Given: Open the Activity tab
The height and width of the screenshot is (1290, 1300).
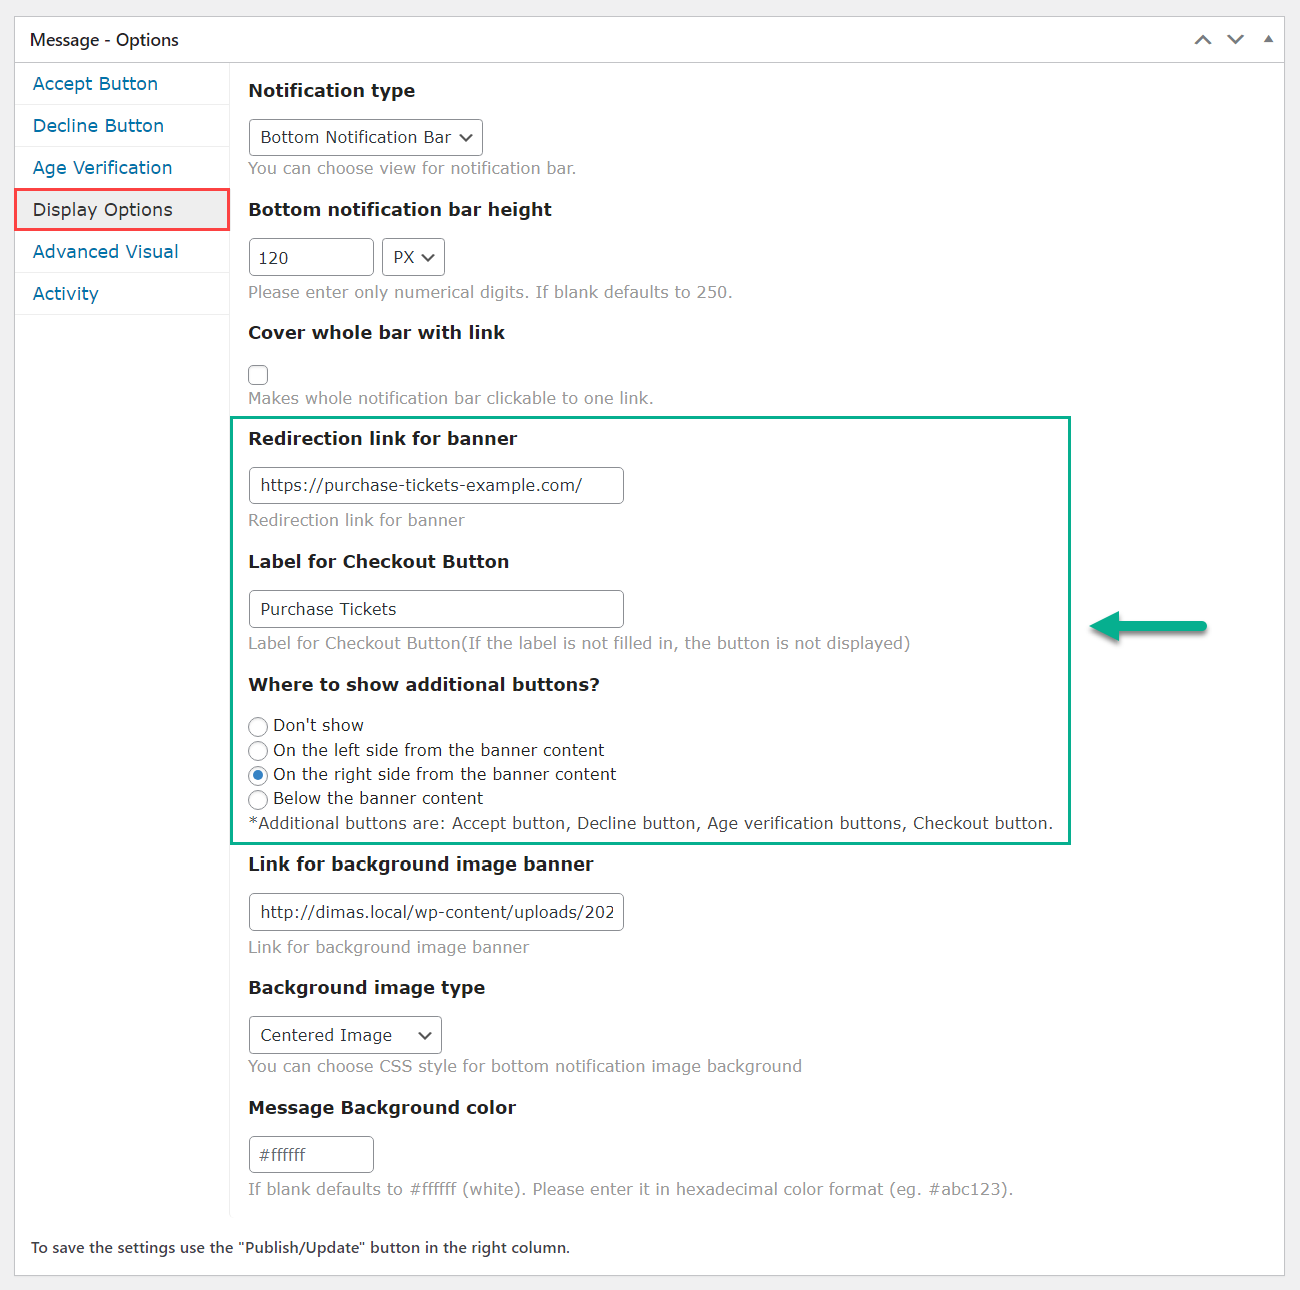Looking at the screenshot, I should [65, 294].
